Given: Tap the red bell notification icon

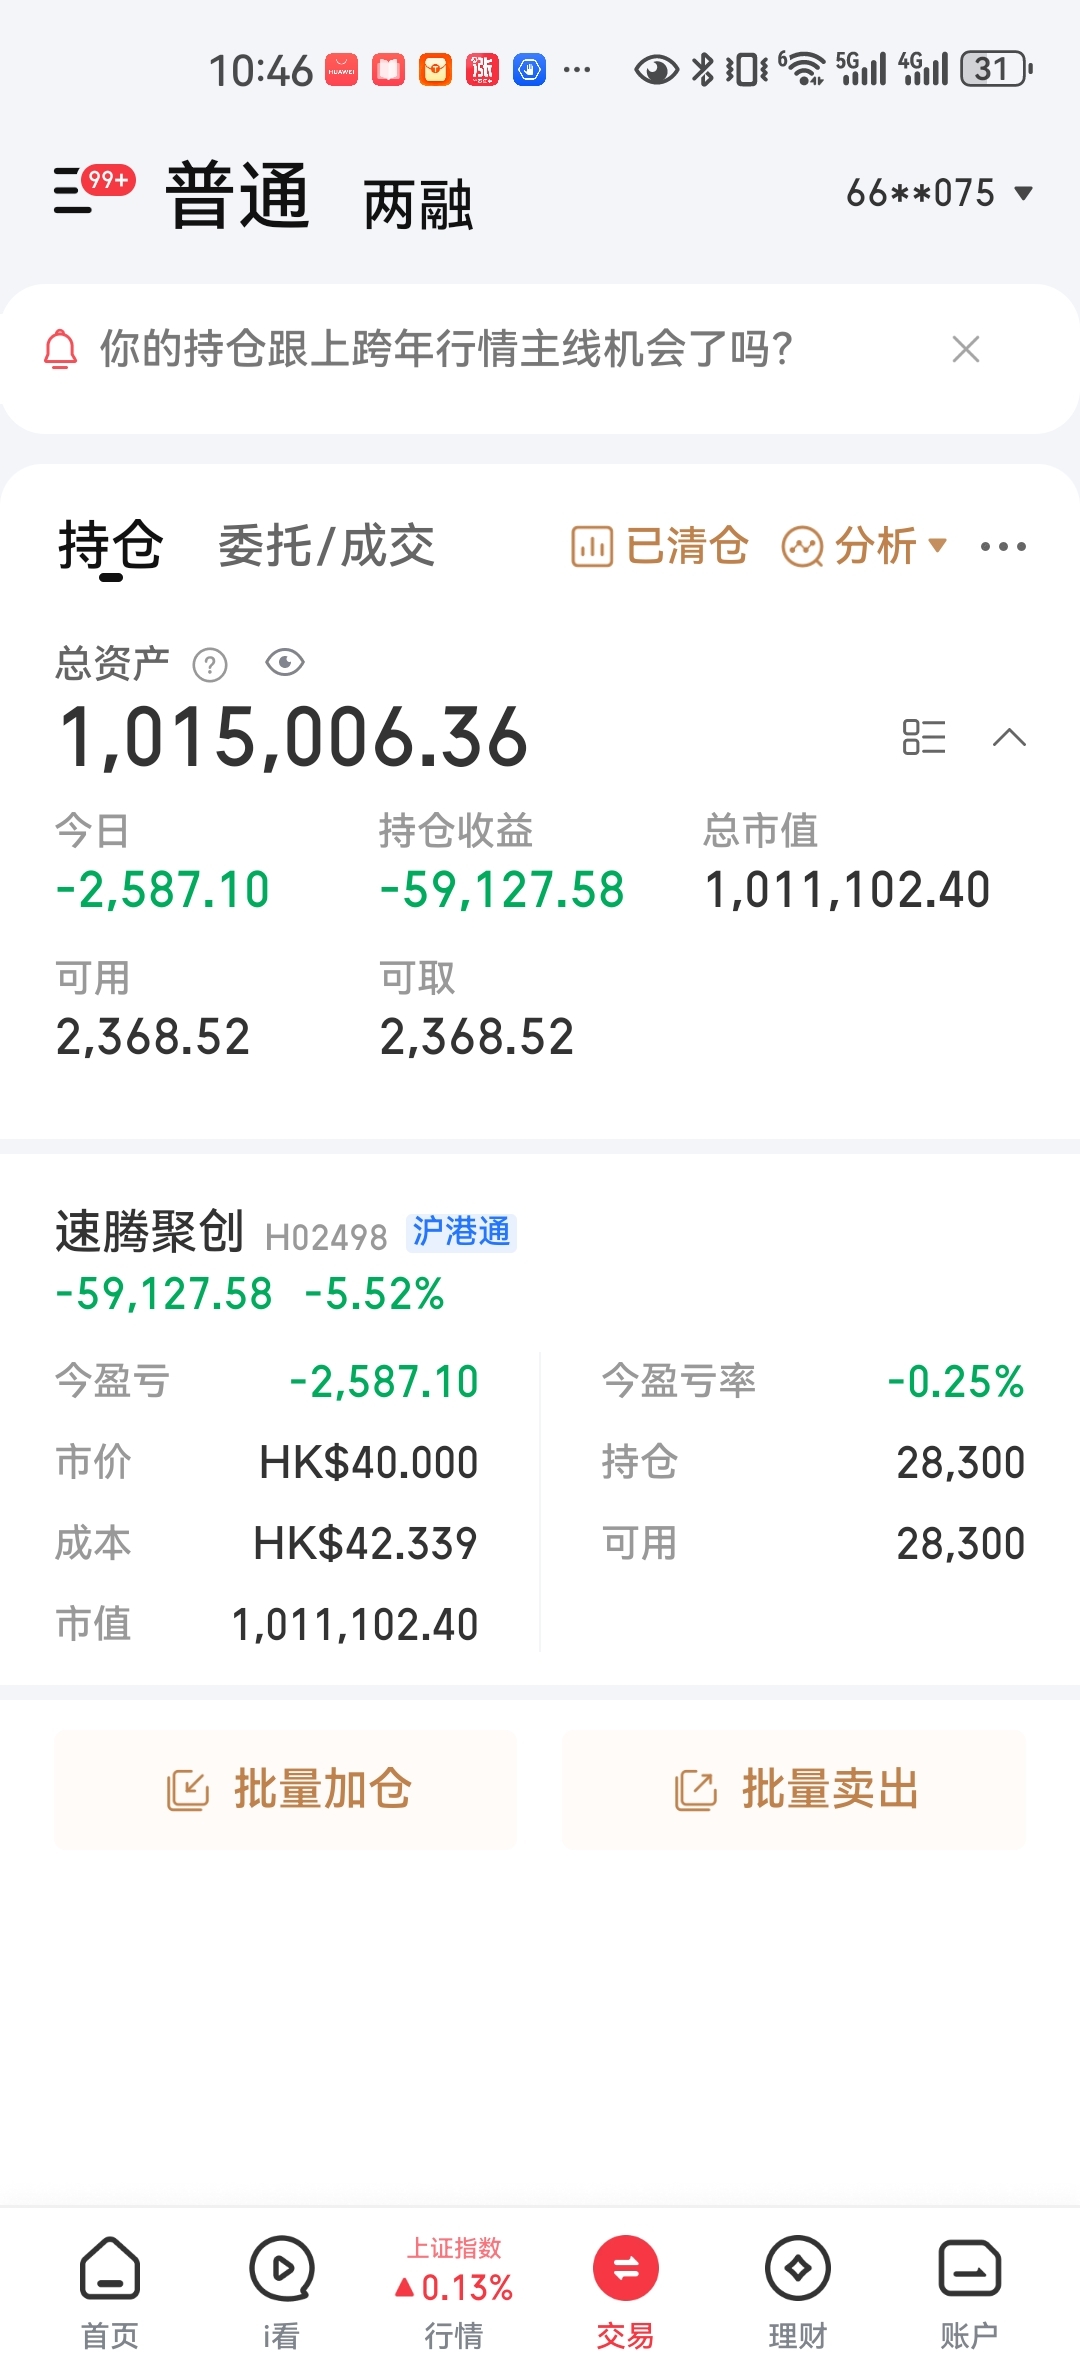Looking at the screenshot, I should click(x=60, y=349).
